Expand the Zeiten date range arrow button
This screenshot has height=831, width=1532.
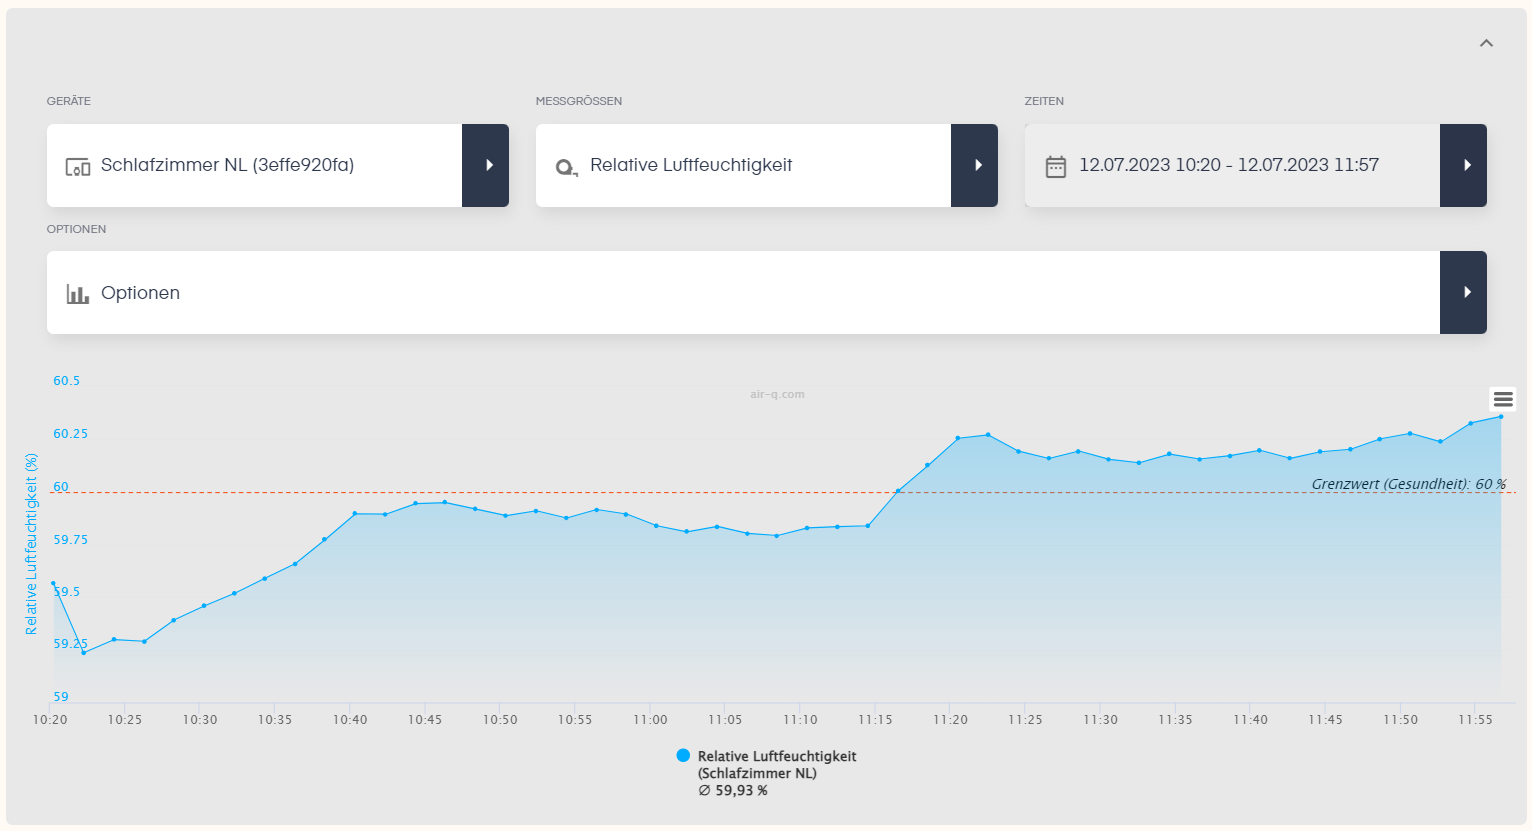[x=1464, y=165]
